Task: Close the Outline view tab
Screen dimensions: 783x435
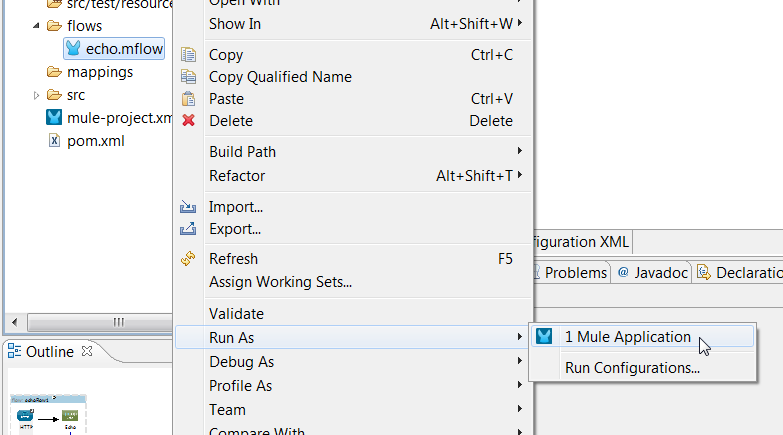Action: [x=86, y=351]
